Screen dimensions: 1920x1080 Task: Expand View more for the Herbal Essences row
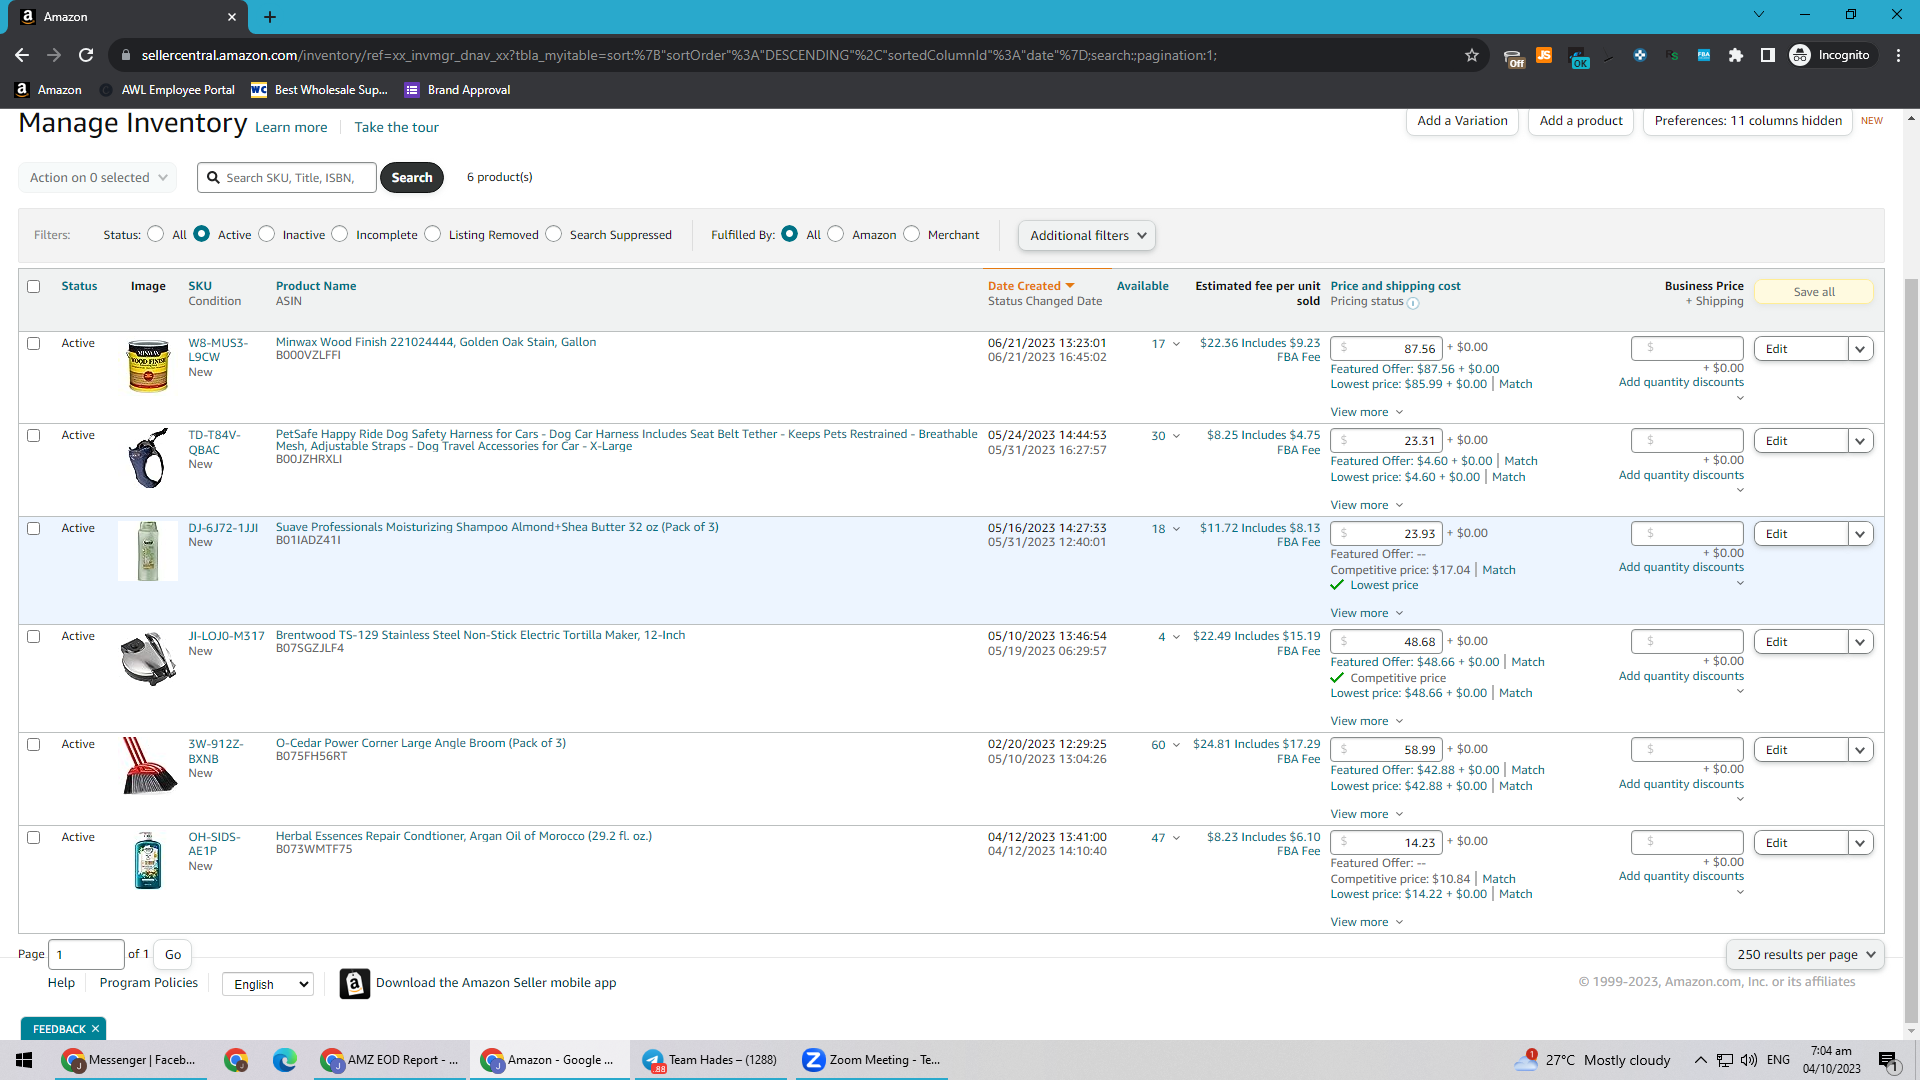(1367, 923)
